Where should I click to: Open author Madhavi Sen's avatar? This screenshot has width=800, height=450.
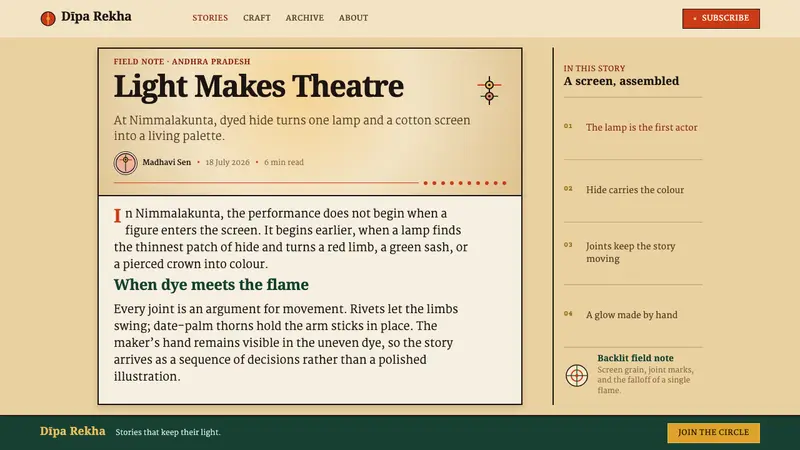[x=126, y=163]
